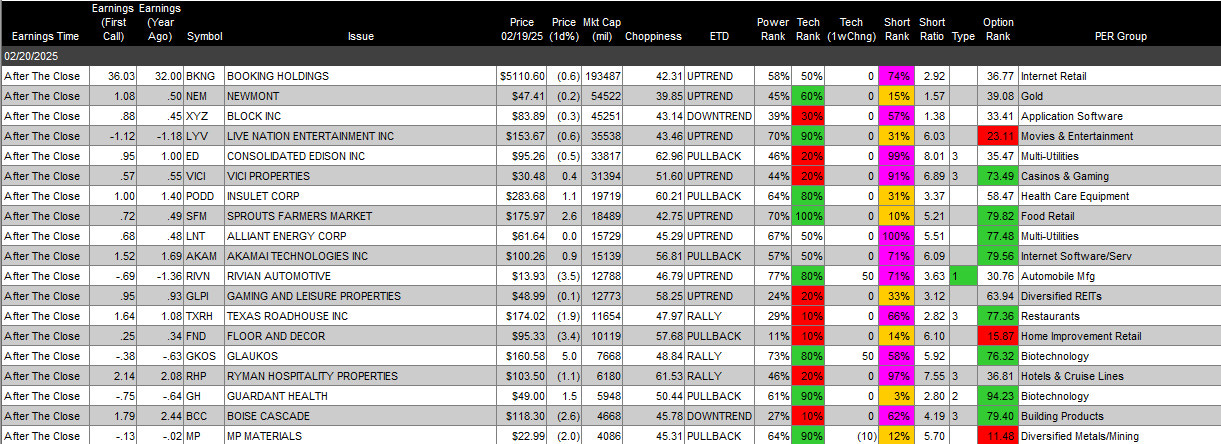Select the 02/20/2025 date group row
Screen dimensions: 1221x444
pos(610,56)
